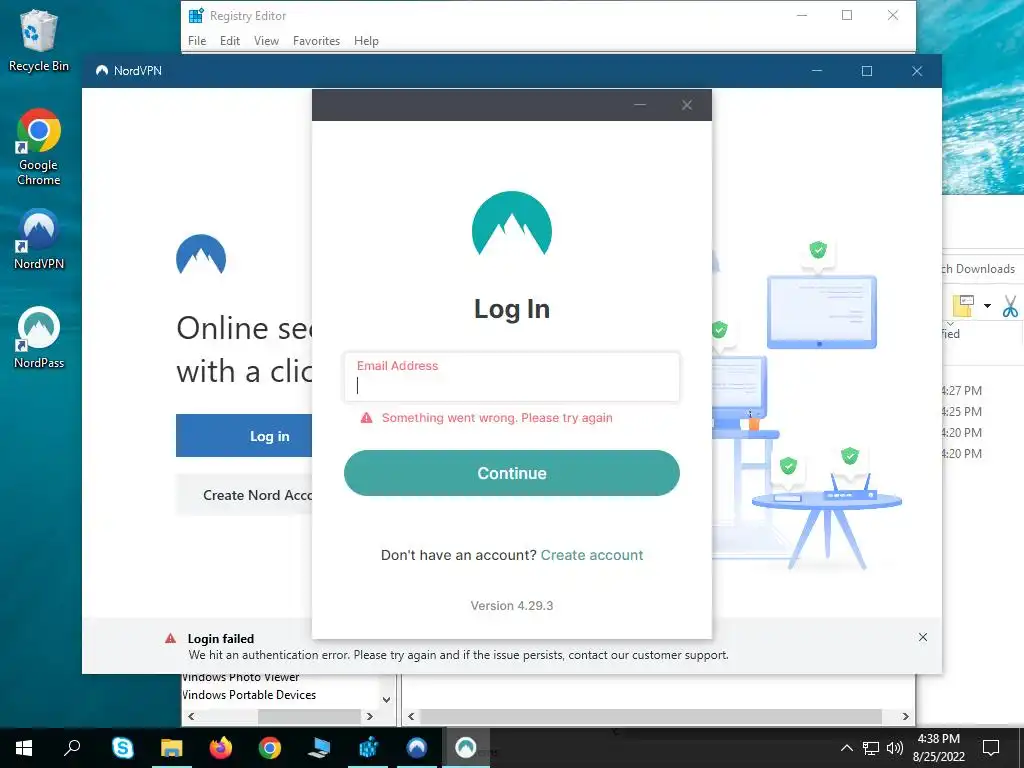The height and width of the screenshot is (768, 1024).
Task: Select Windows Photo Viewer tree item
Action: (x=241, y=679)
